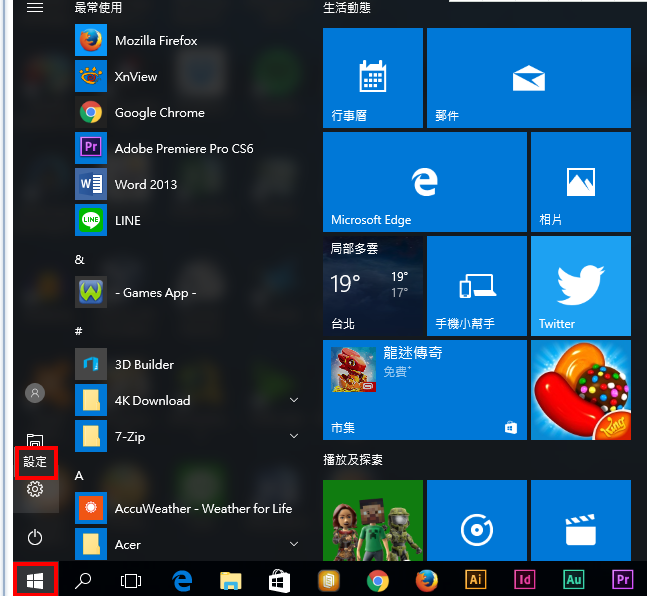Open the Store icon on taskbar
The height and width of the screenshot is (596, 647).
tap(279, 580)
